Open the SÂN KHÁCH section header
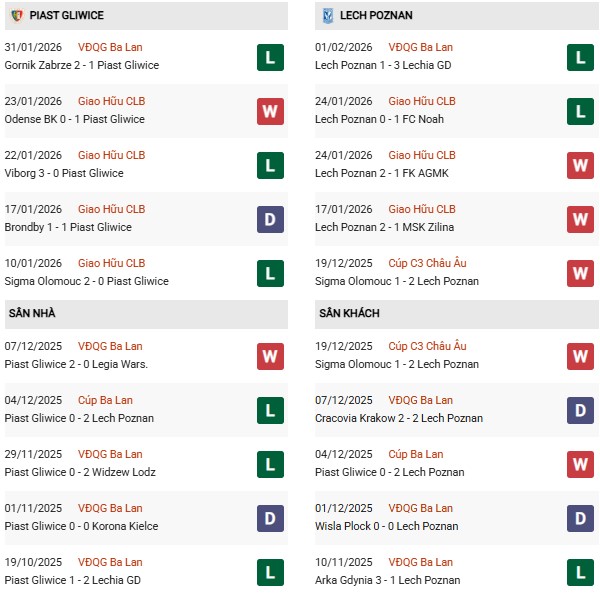The image size is (600, 595). click(349, 314)
